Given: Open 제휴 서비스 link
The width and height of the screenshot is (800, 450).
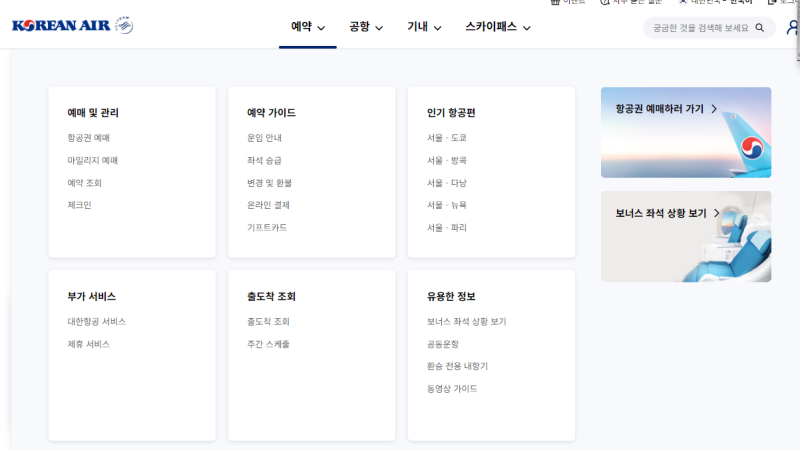Looking at the screenshot, I should (x=88, y=344).
